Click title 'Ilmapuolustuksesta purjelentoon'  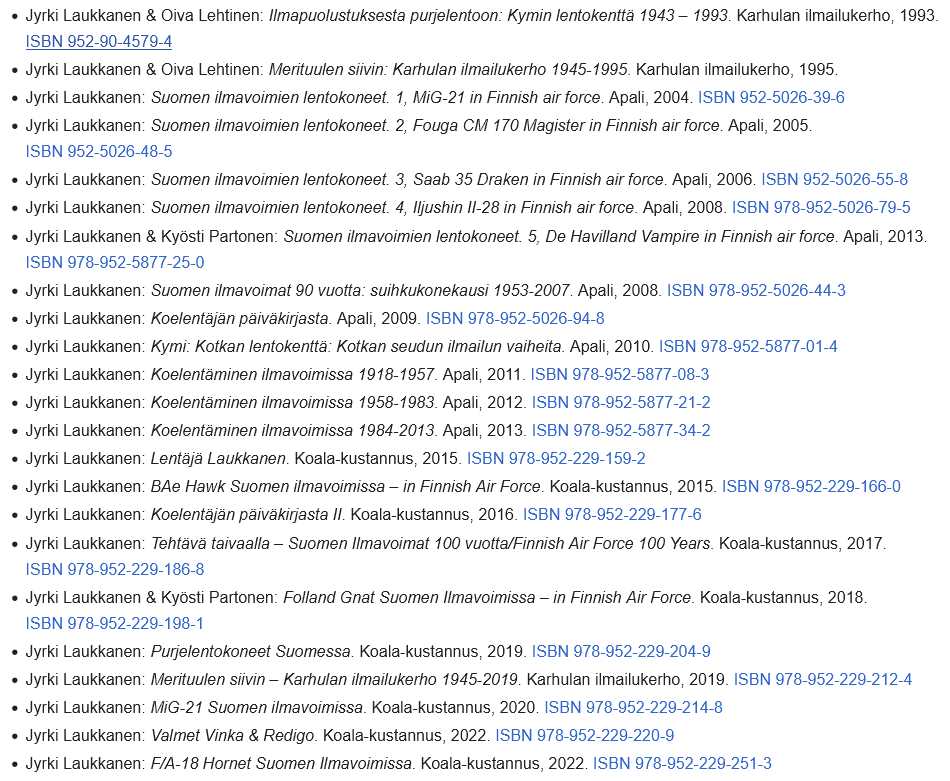(385, 15)
